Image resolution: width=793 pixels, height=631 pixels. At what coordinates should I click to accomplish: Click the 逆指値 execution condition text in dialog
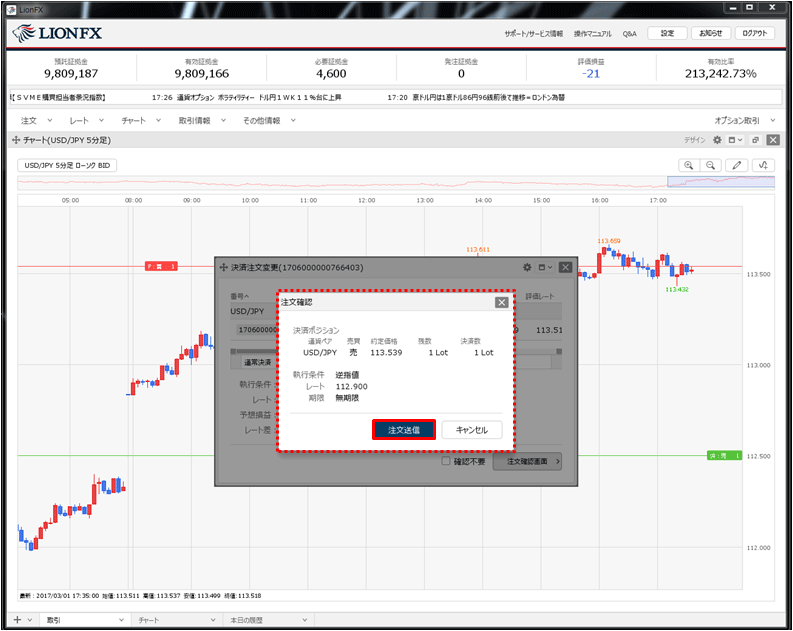click(347, 375)
